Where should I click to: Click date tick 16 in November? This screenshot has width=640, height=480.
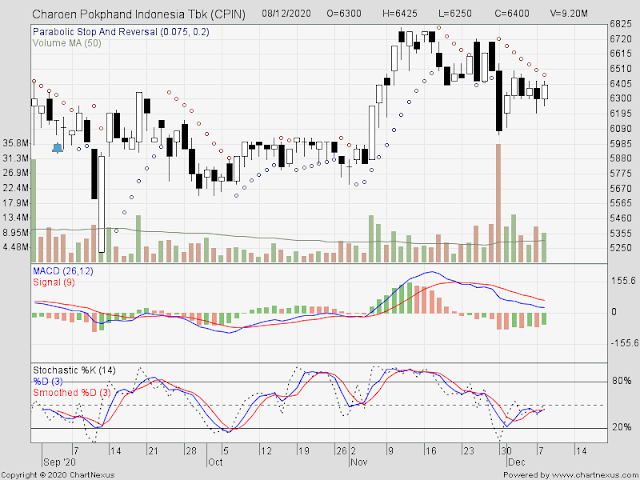point(431,451)
